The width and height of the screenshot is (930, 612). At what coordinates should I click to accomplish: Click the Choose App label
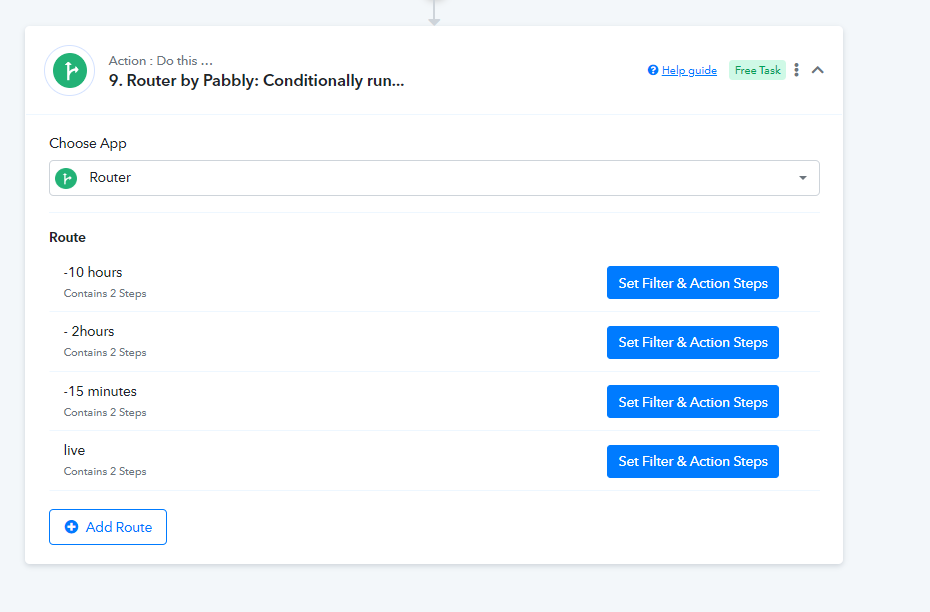point(88,144)
